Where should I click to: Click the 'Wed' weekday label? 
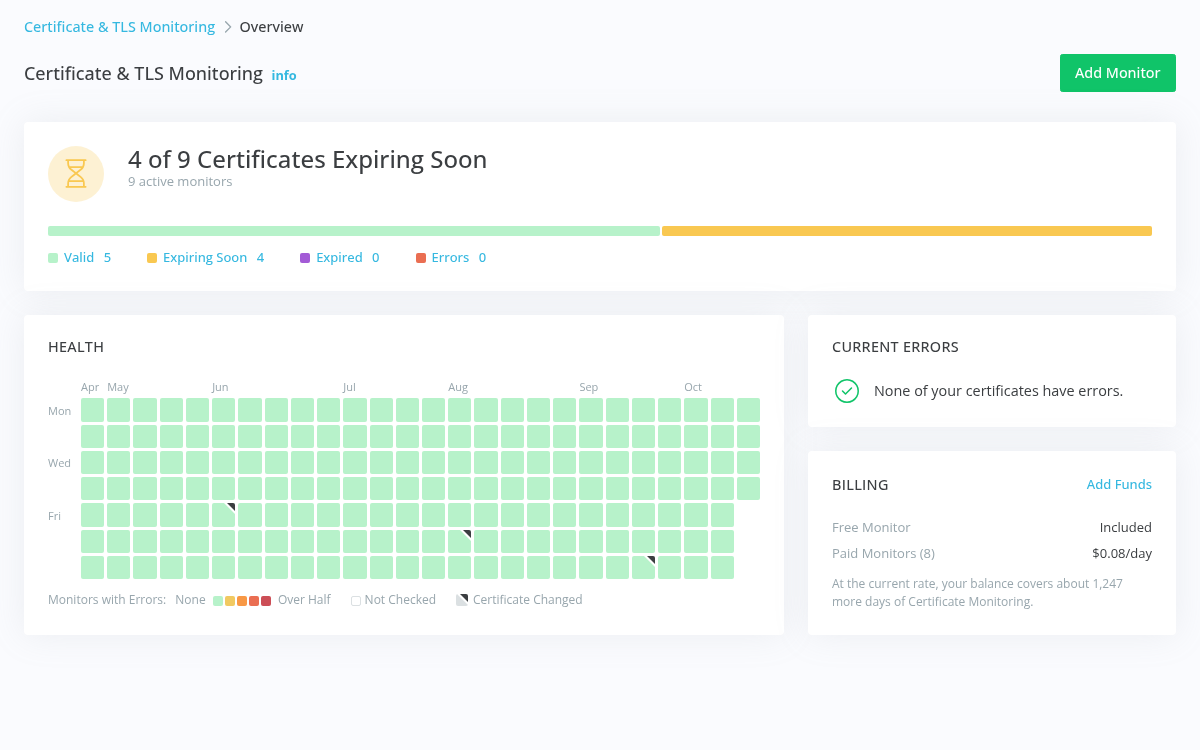[x=59, y=463]
